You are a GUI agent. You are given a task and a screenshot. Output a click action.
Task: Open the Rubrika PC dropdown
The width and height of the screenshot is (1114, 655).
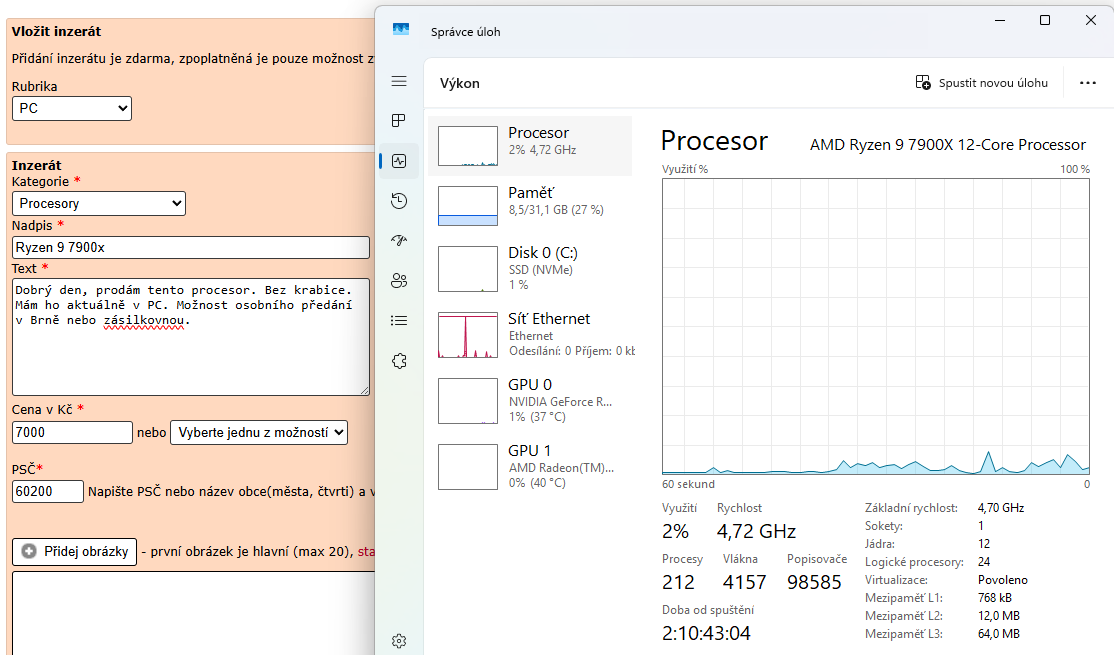[72, 109]
